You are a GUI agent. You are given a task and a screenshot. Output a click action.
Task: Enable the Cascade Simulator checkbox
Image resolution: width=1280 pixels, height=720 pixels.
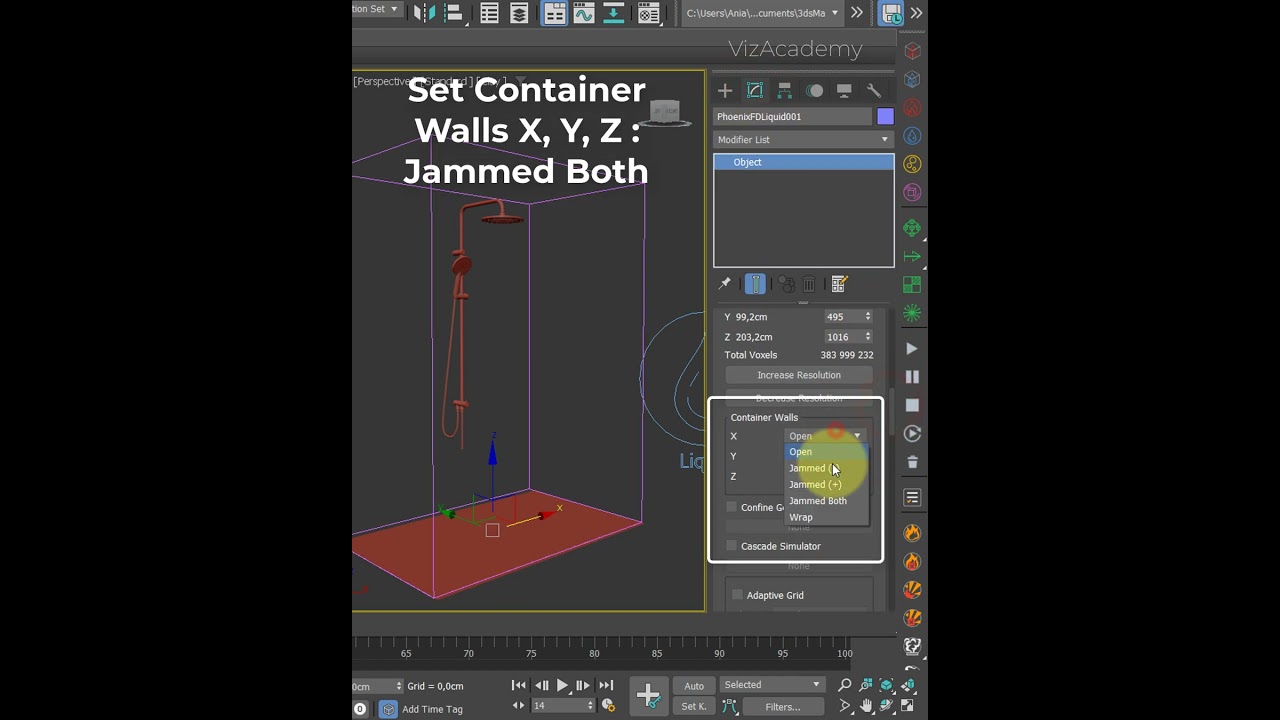point(731,546)
